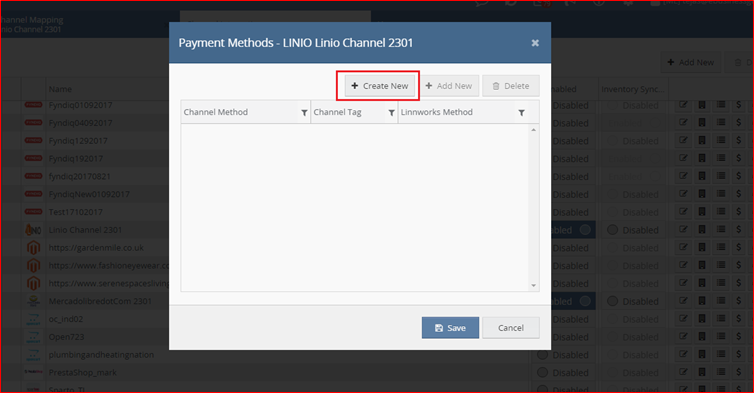Cancel the Payment Methods dialog
The width and height of the screenshot is (754, 393).
511,328
